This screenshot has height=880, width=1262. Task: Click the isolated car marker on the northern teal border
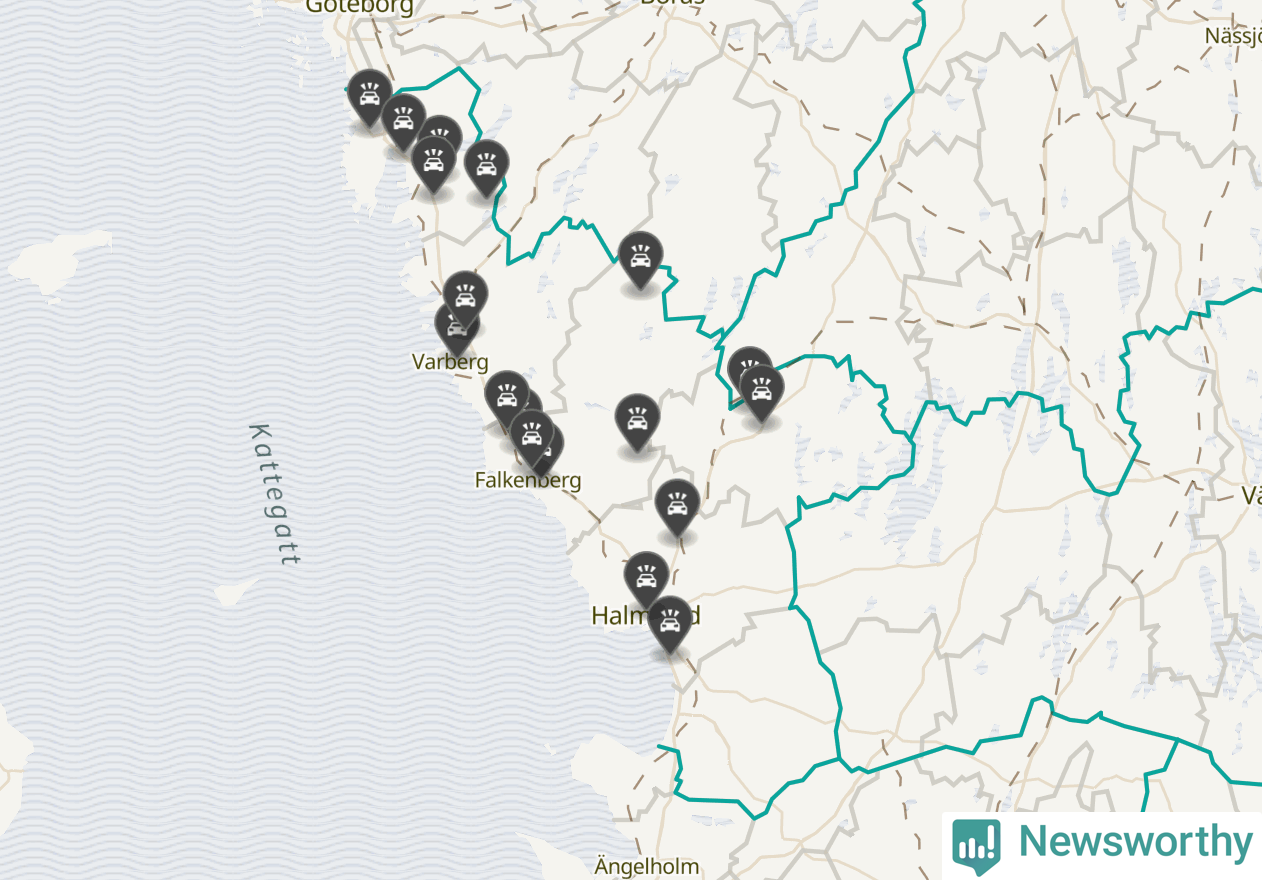(640, 258)
